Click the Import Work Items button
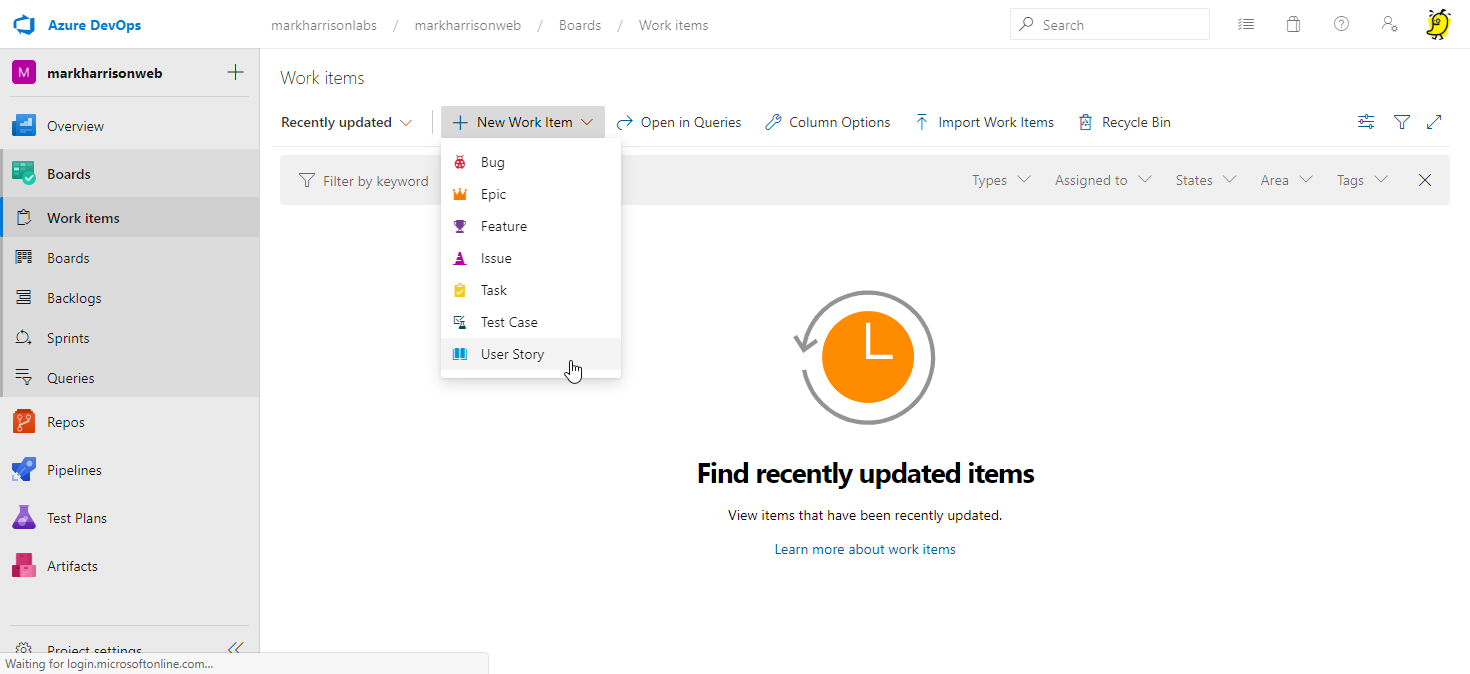Screen dimensions: 1470x674 [x=984, y=122]
